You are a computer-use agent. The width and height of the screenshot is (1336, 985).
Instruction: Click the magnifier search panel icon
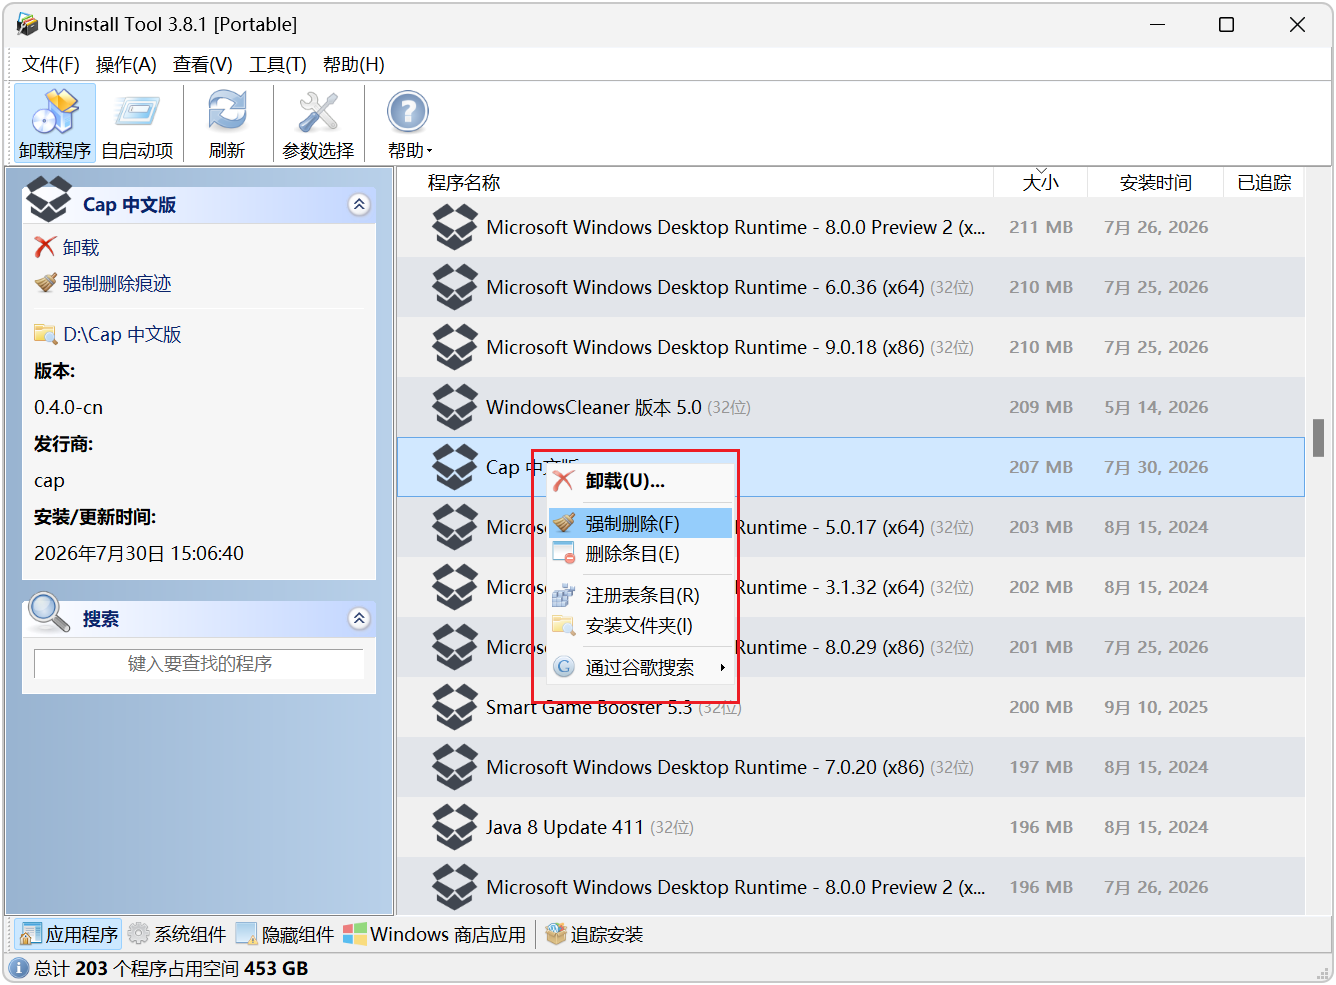tap(48, 612)
